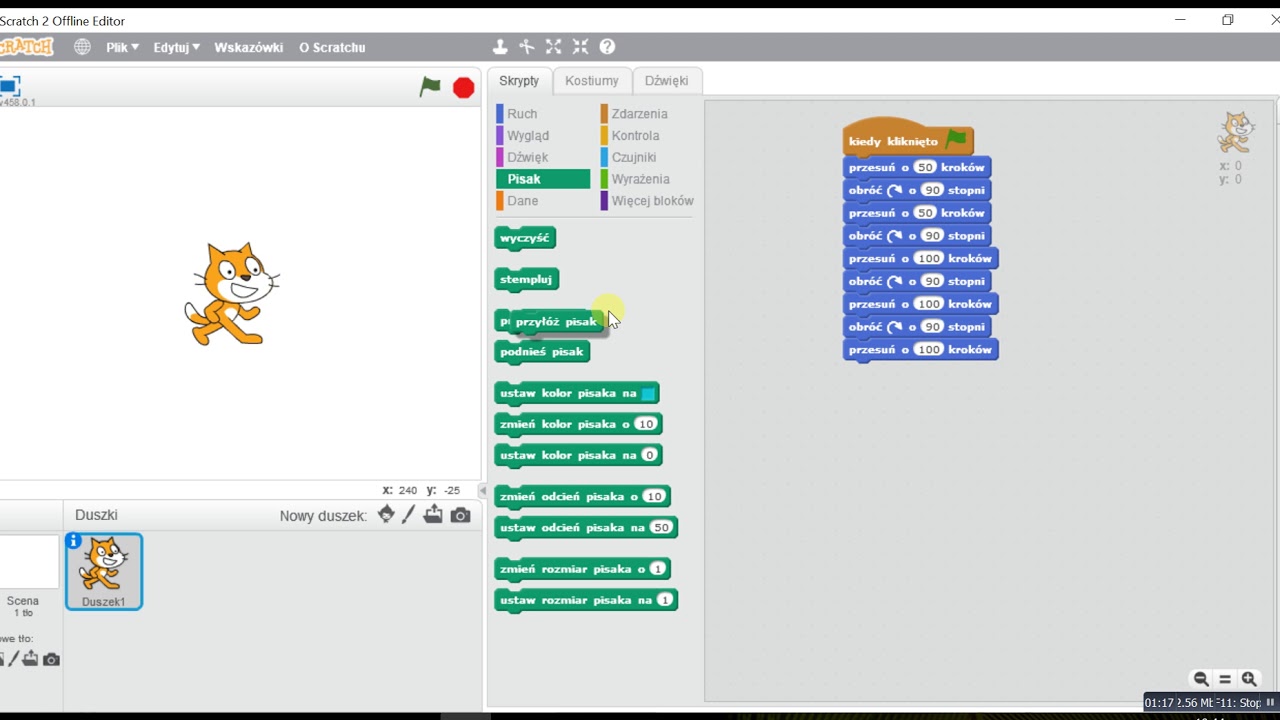Image resolution: width=1280 pixels, height=720 pixels.
Task: Zoom out the scripts area
Action: pos(1201,679)
